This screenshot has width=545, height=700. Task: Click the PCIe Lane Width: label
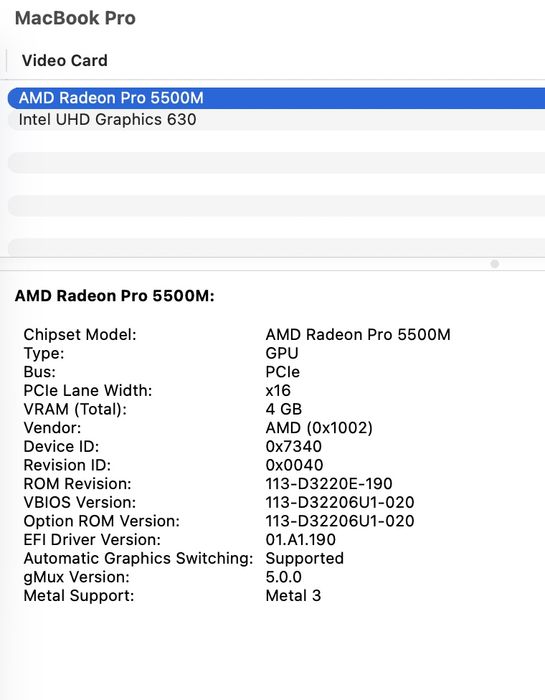click(88, 391)
